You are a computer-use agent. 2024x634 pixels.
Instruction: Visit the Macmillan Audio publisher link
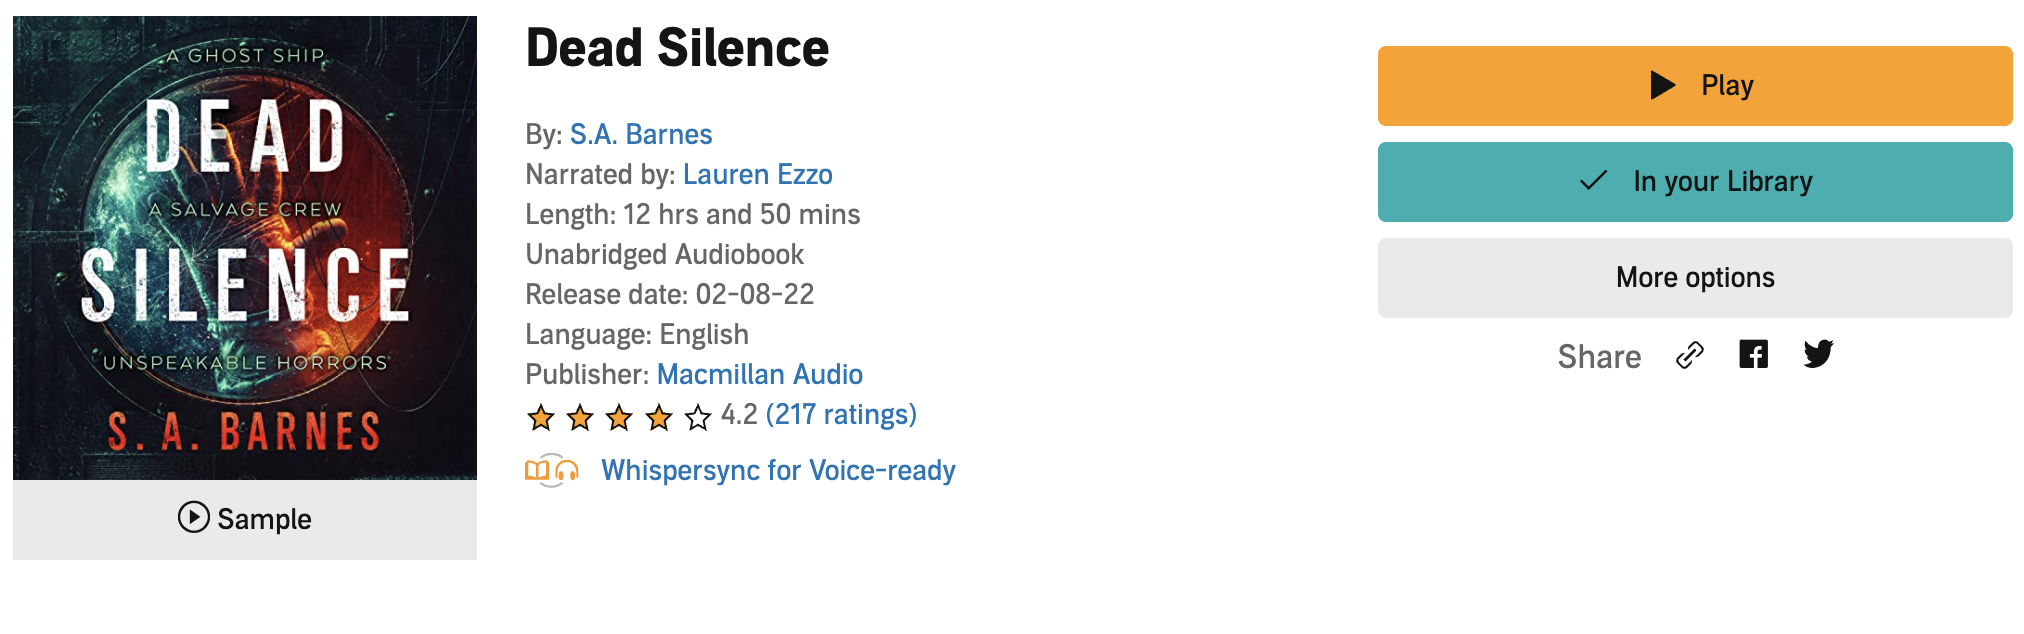(759, 374)
